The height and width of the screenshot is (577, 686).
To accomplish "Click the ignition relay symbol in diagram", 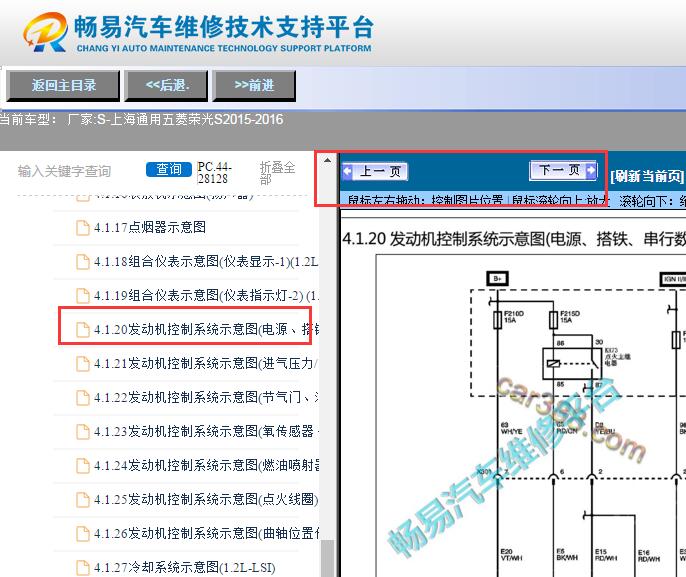I will (x=571, y=363).
